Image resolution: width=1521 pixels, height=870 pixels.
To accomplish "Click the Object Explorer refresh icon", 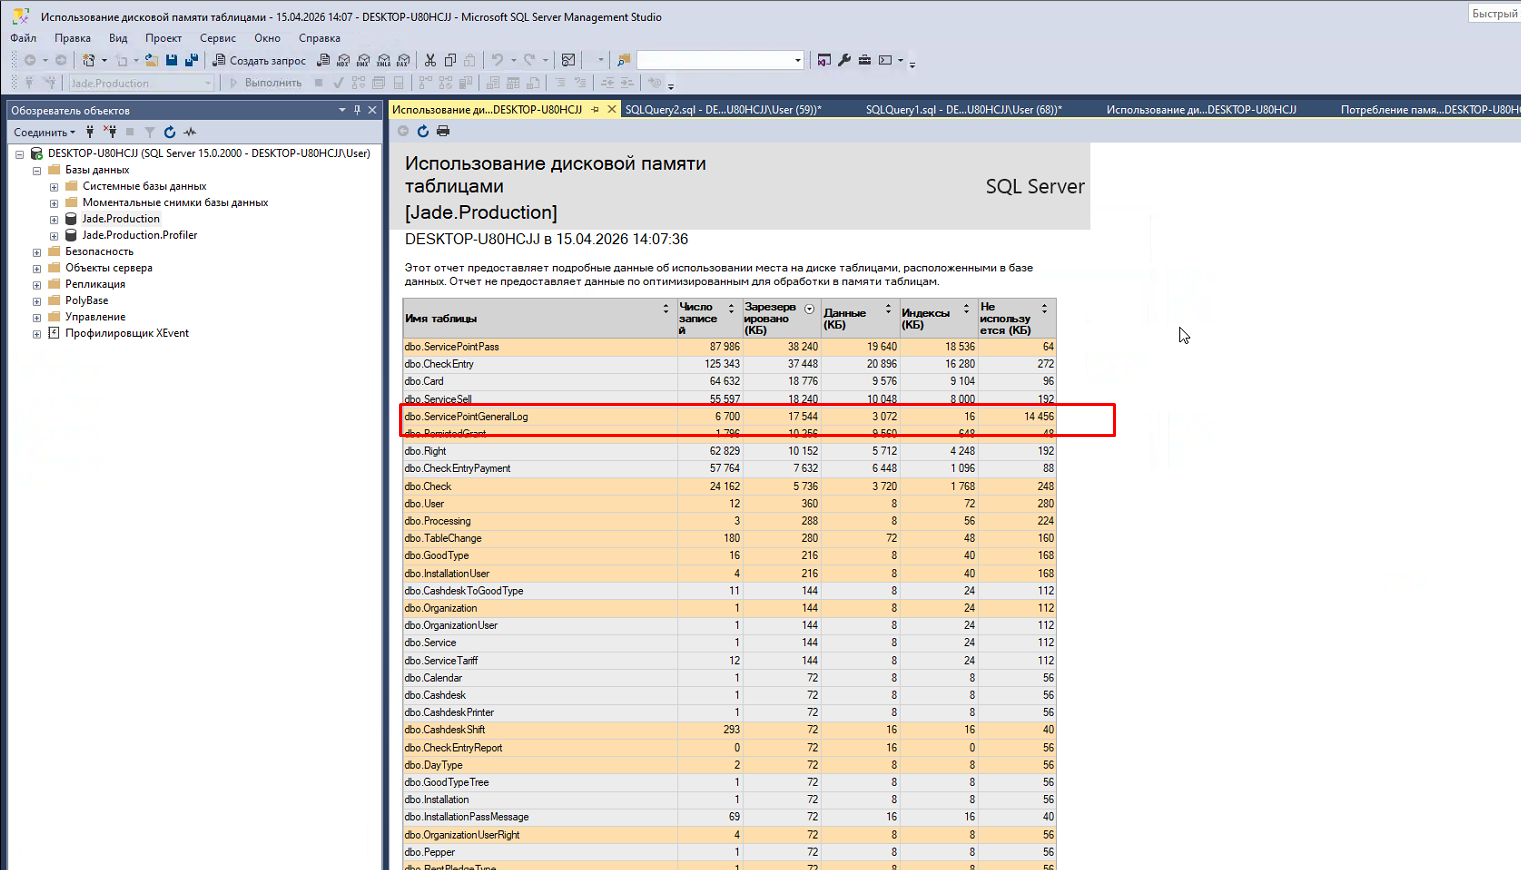I will point(169,132).
